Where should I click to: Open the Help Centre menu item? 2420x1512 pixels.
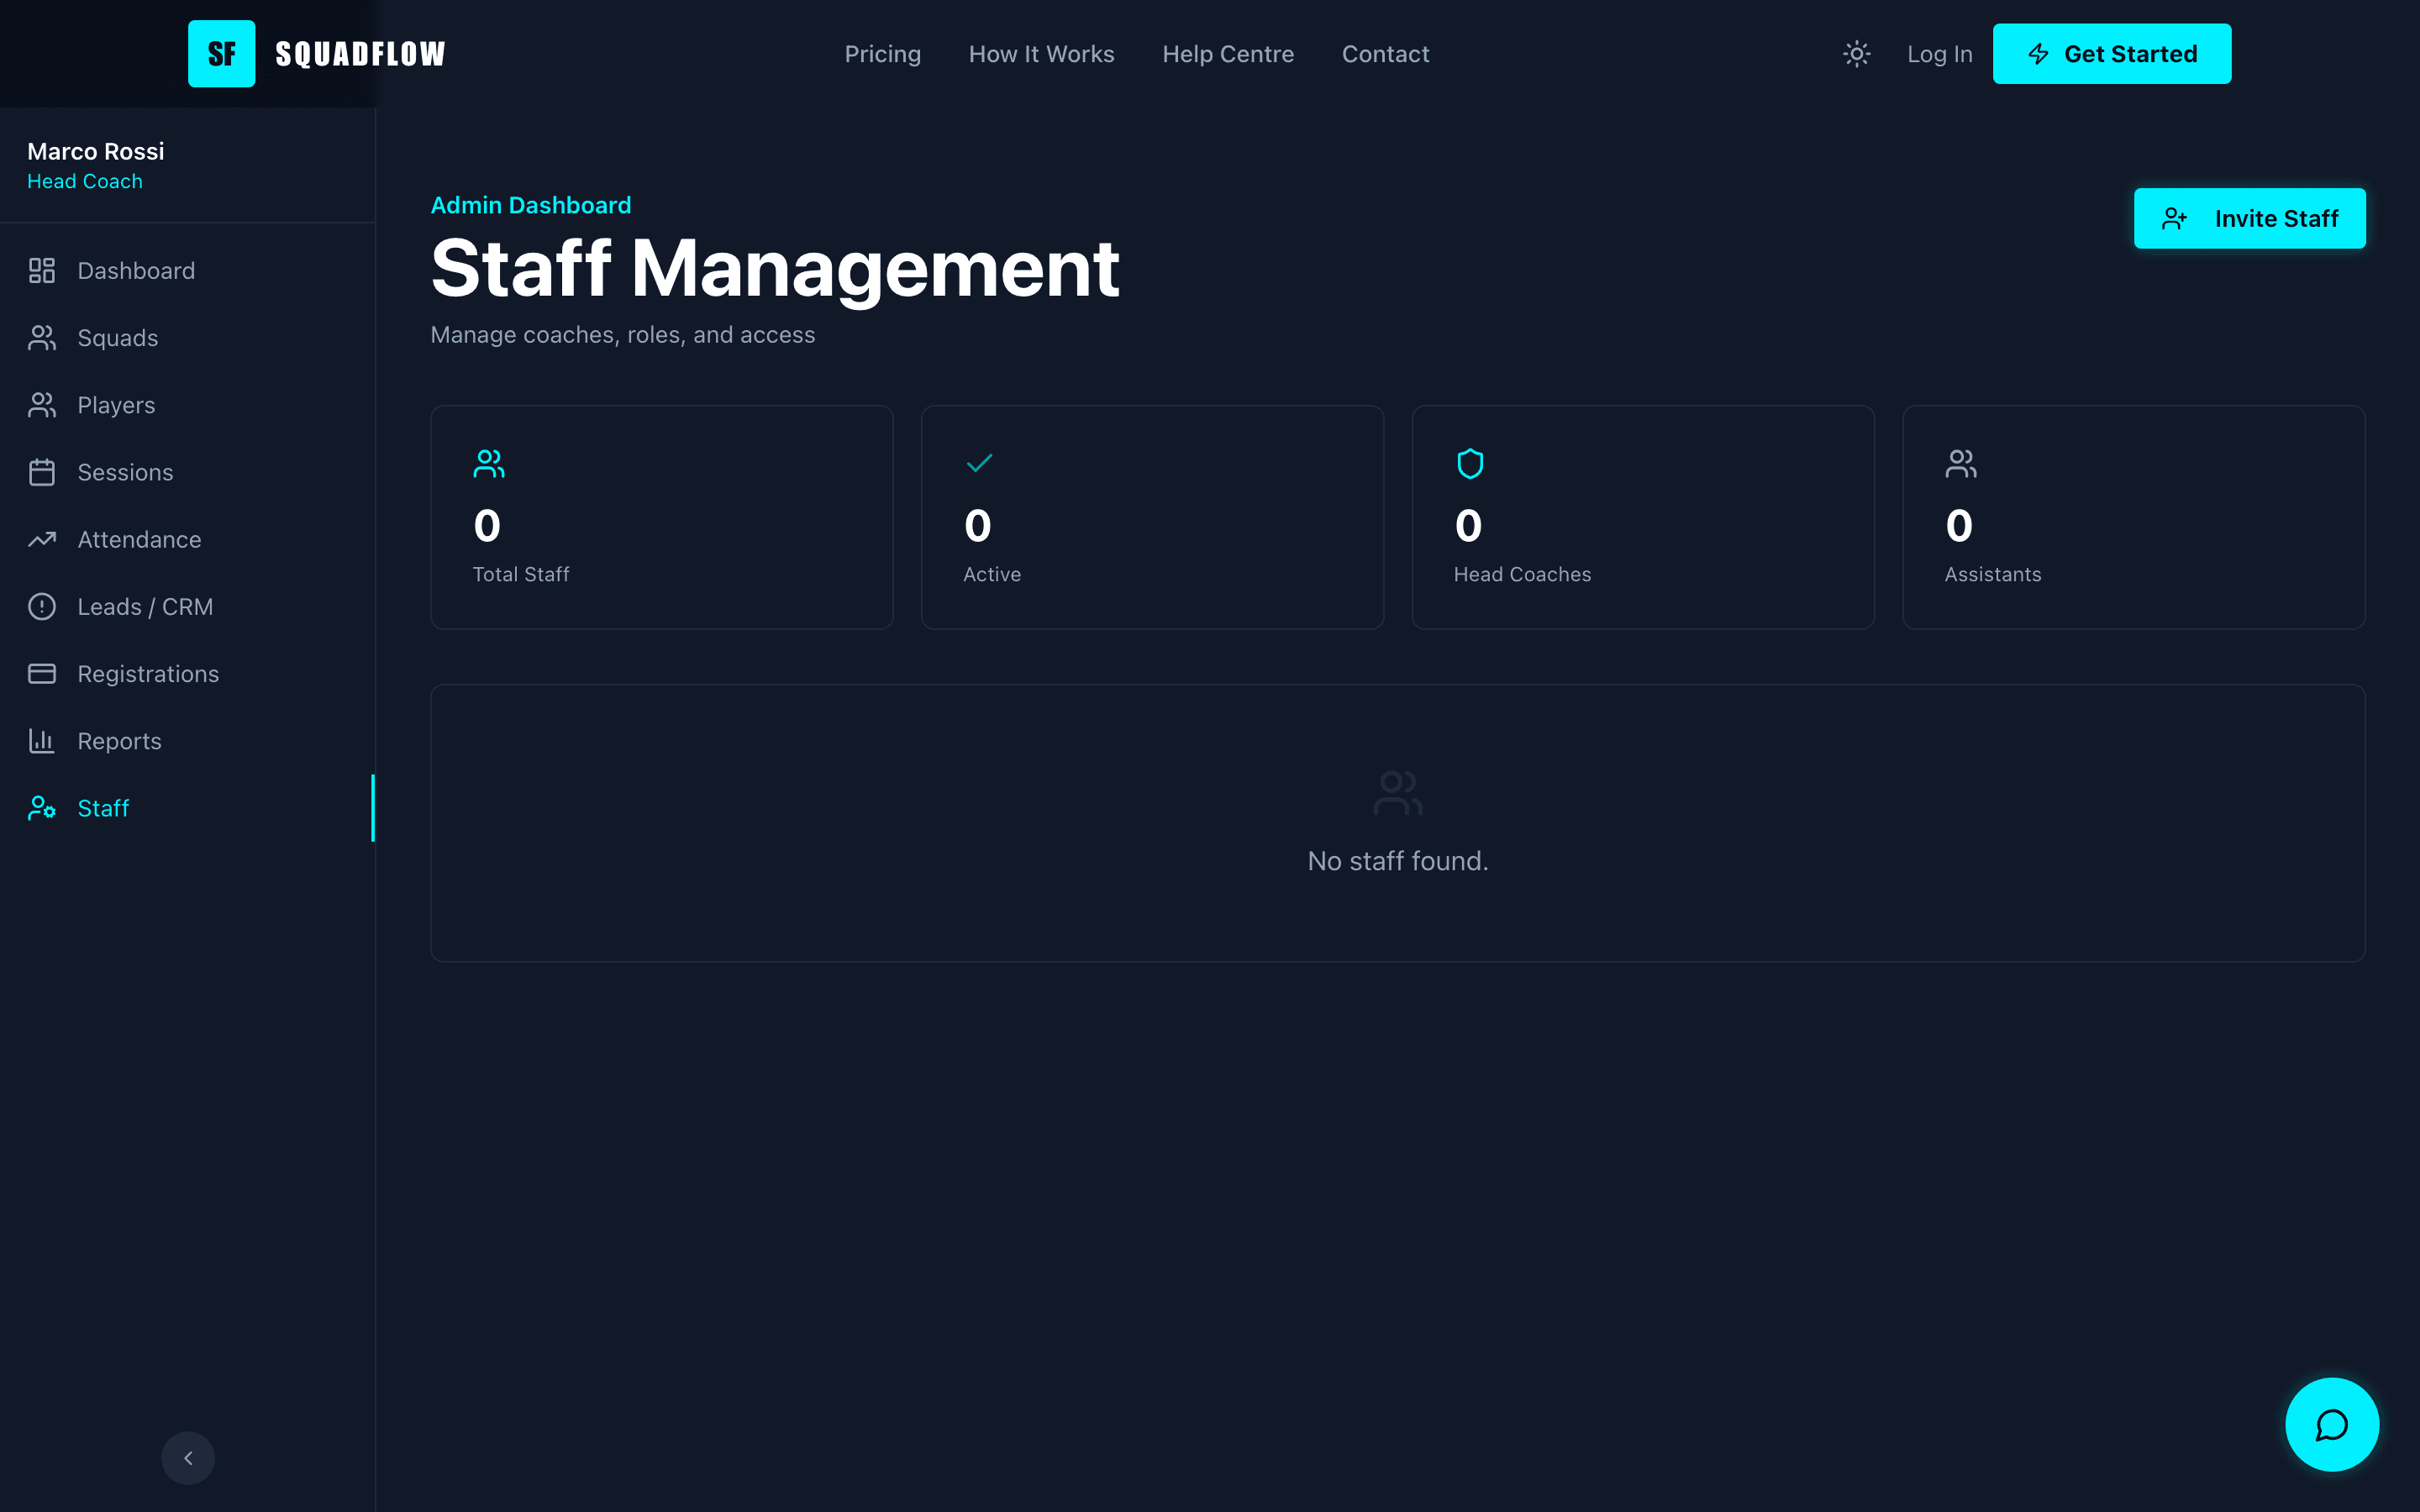click(1228, 54)
